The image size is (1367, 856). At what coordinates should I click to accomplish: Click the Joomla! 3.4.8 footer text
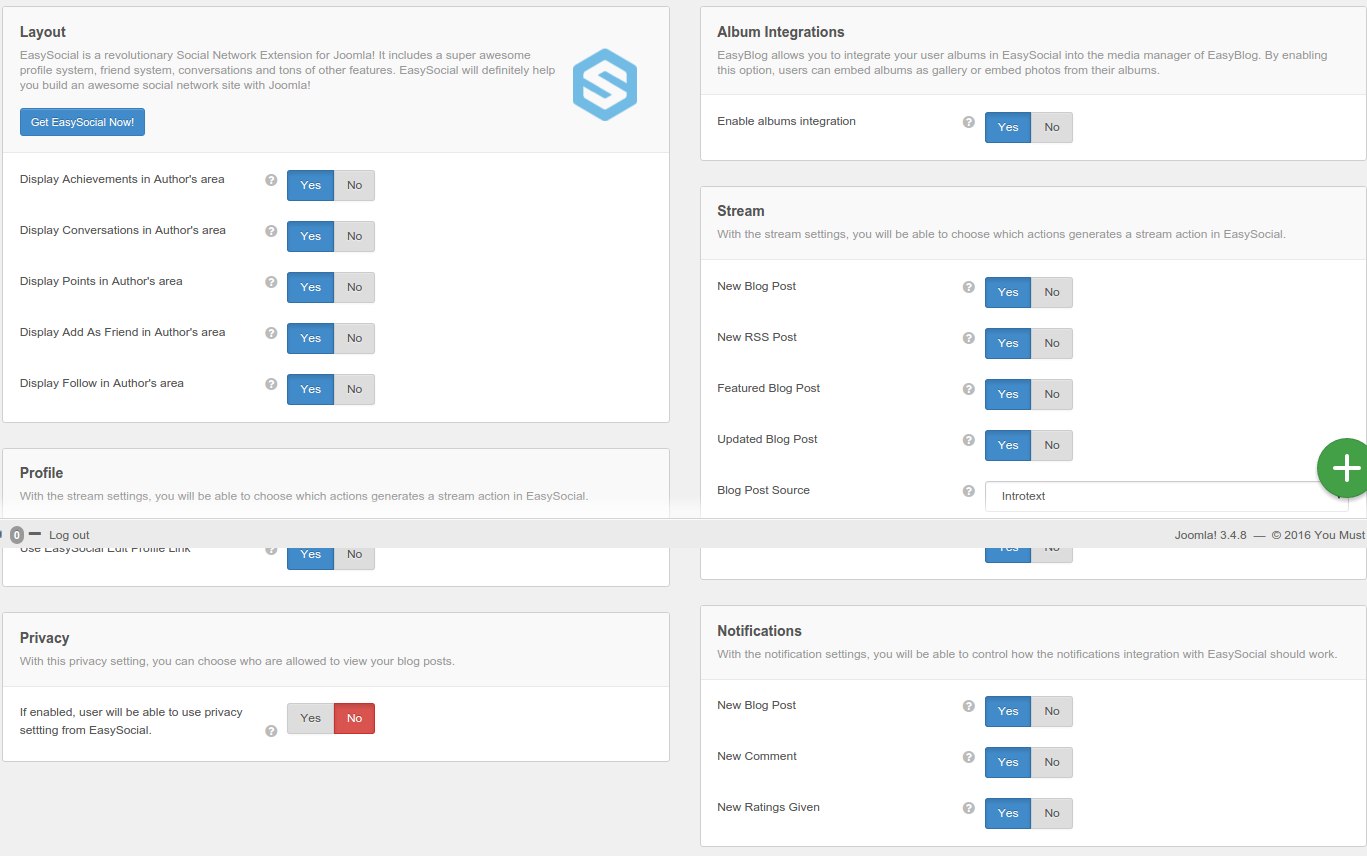click(x=1210, y=535)
